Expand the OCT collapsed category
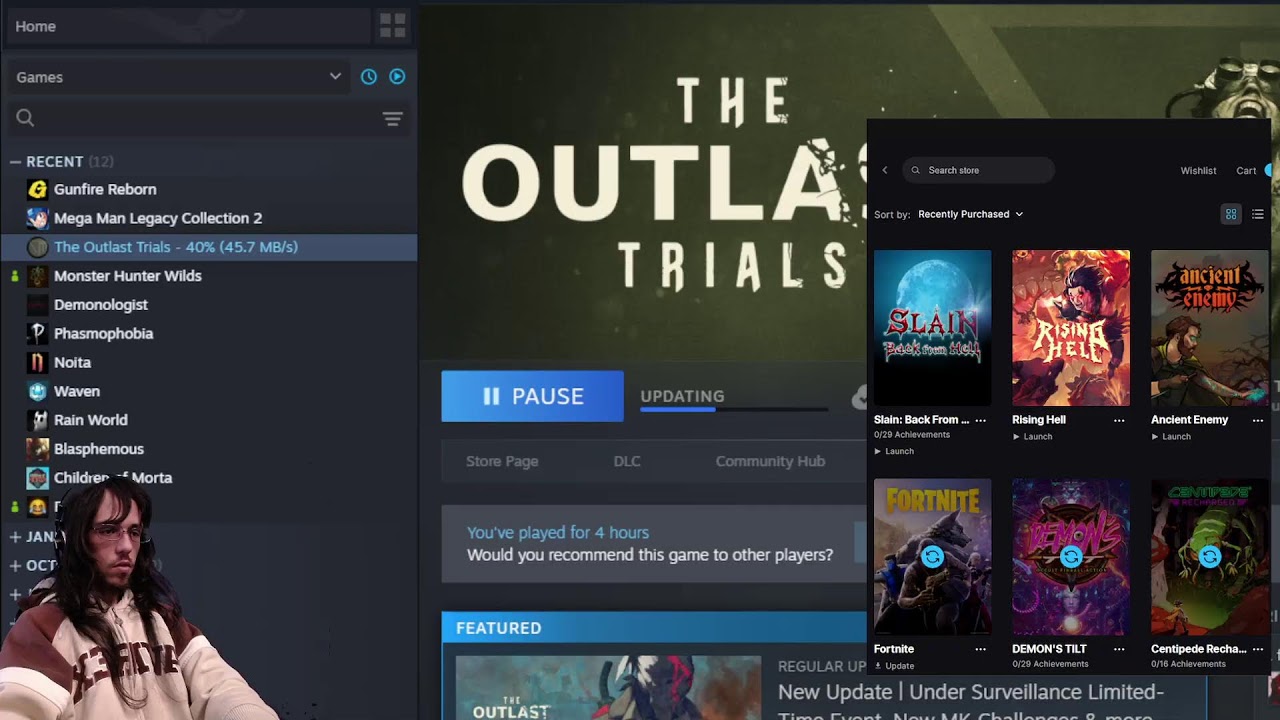1280x720 pixels. click(15, 566)
